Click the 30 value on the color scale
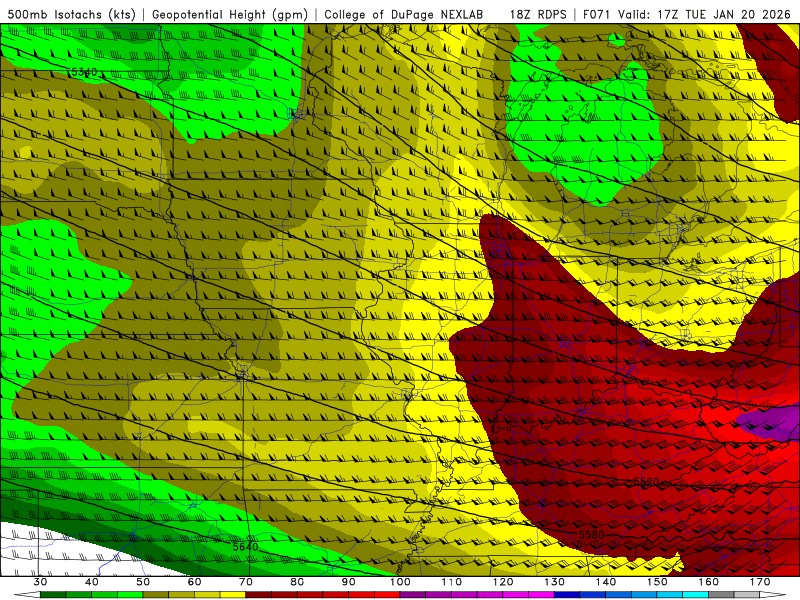The height and width of the screenshot is (600, 800). 40,582
